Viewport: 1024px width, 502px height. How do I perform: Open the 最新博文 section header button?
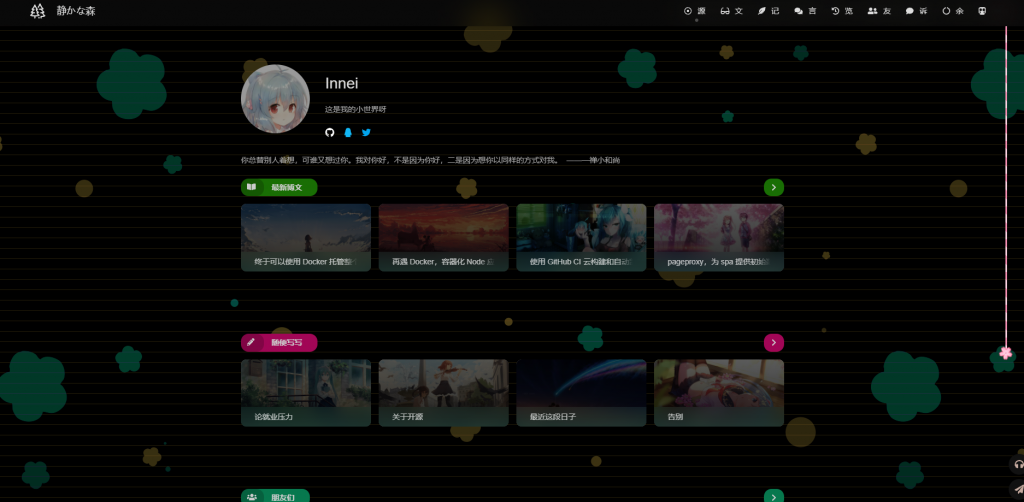279,187
